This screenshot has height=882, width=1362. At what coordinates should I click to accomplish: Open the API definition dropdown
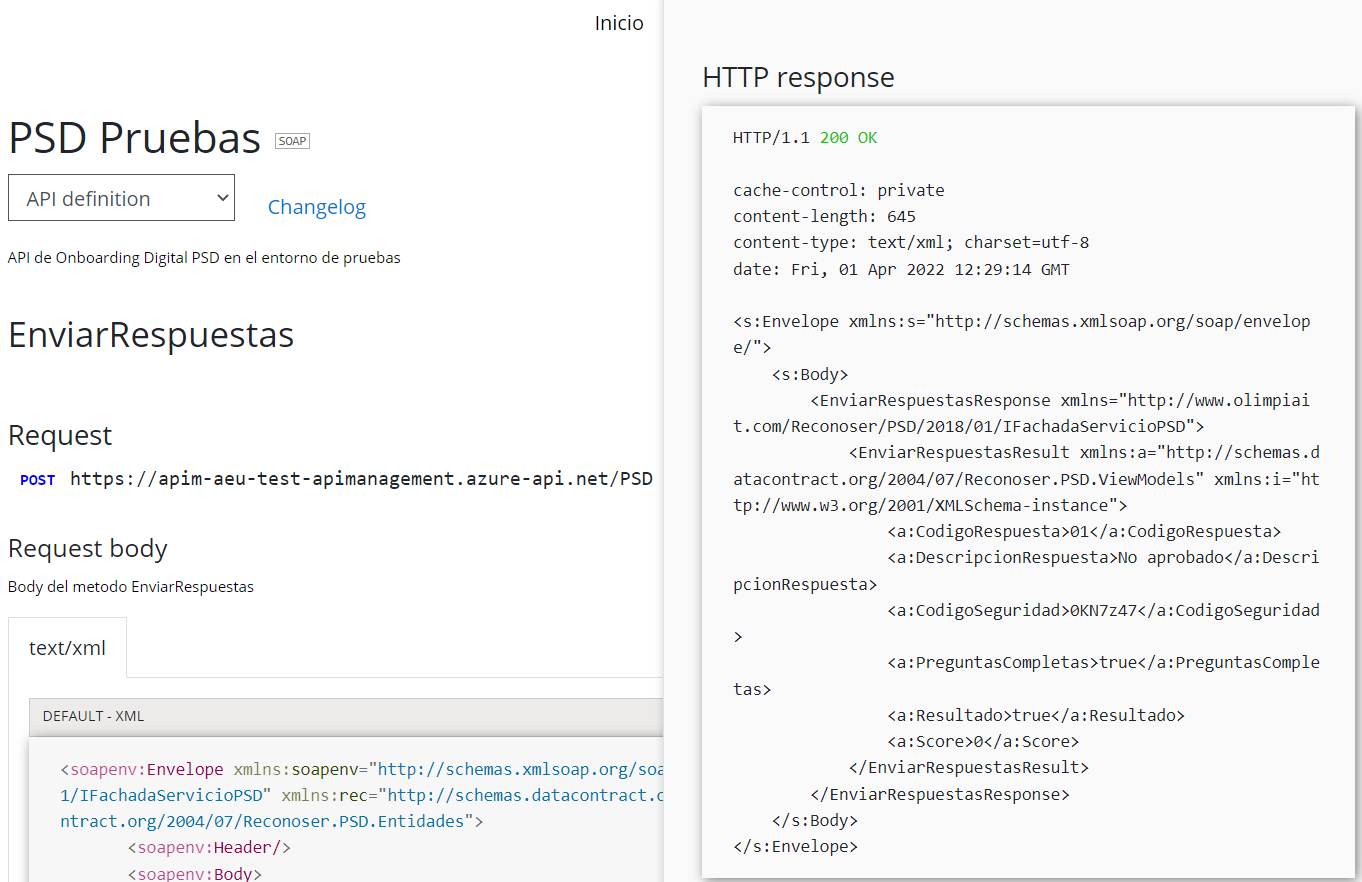click(x=121, y=198)
